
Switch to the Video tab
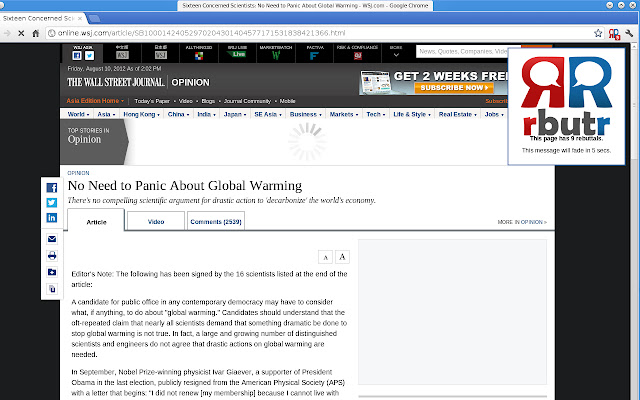click(x=158, y=221)
